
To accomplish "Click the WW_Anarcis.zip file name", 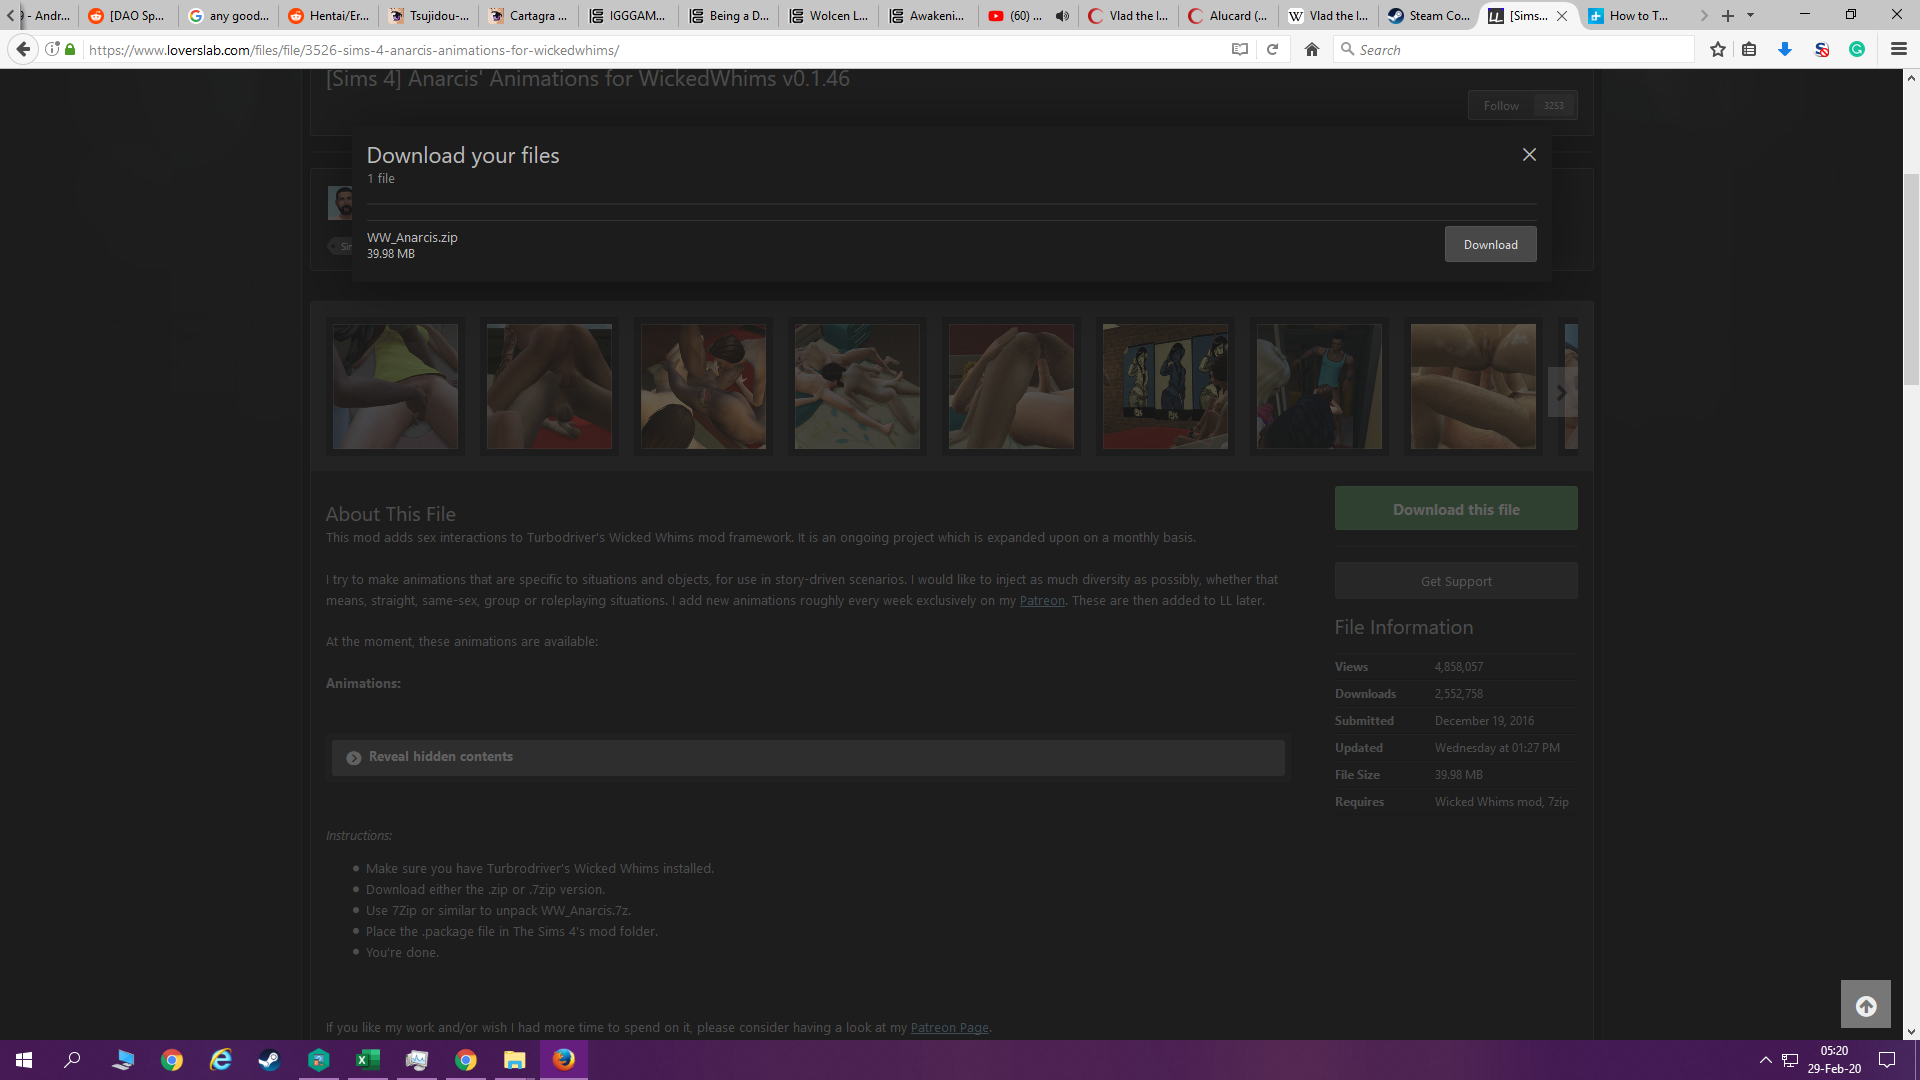I will tap(412, 237).
